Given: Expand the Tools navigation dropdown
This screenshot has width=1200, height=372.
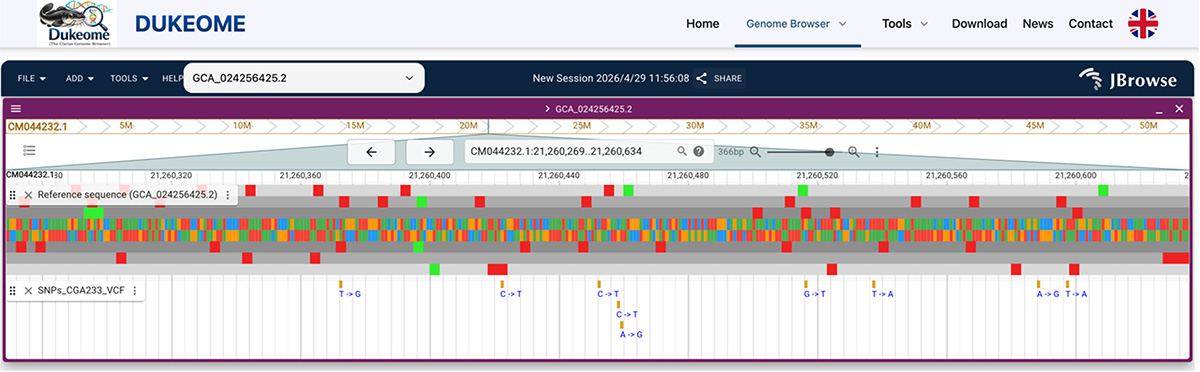Looking at the screenshot, I should pos(905,24).
